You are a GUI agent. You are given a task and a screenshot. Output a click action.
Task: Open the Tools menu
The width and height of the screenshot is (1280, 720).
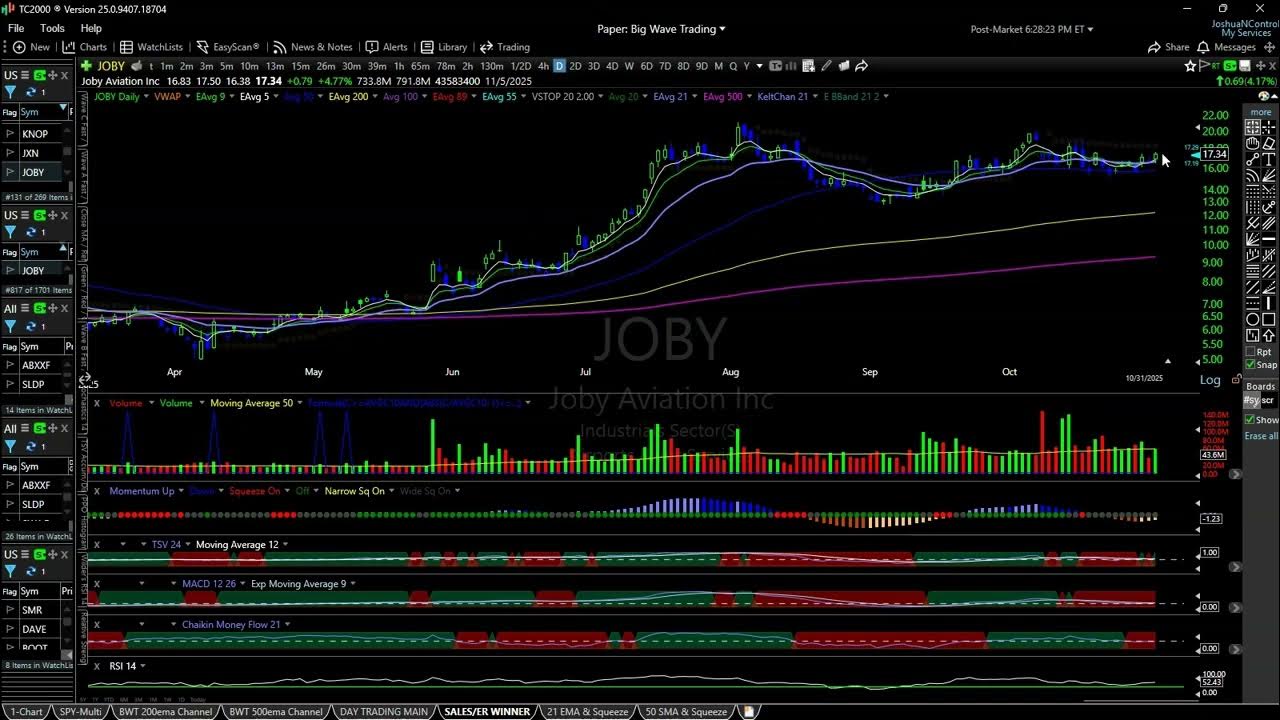coord(52,27)
